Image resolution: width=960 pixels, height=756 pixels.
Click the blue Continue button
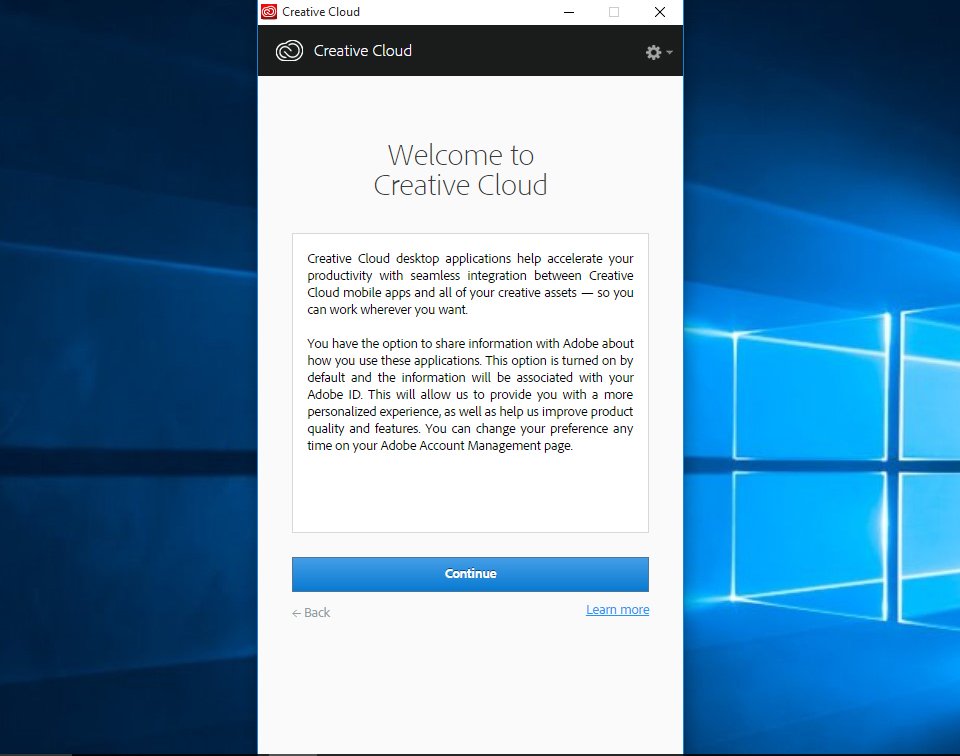point(470,574)
